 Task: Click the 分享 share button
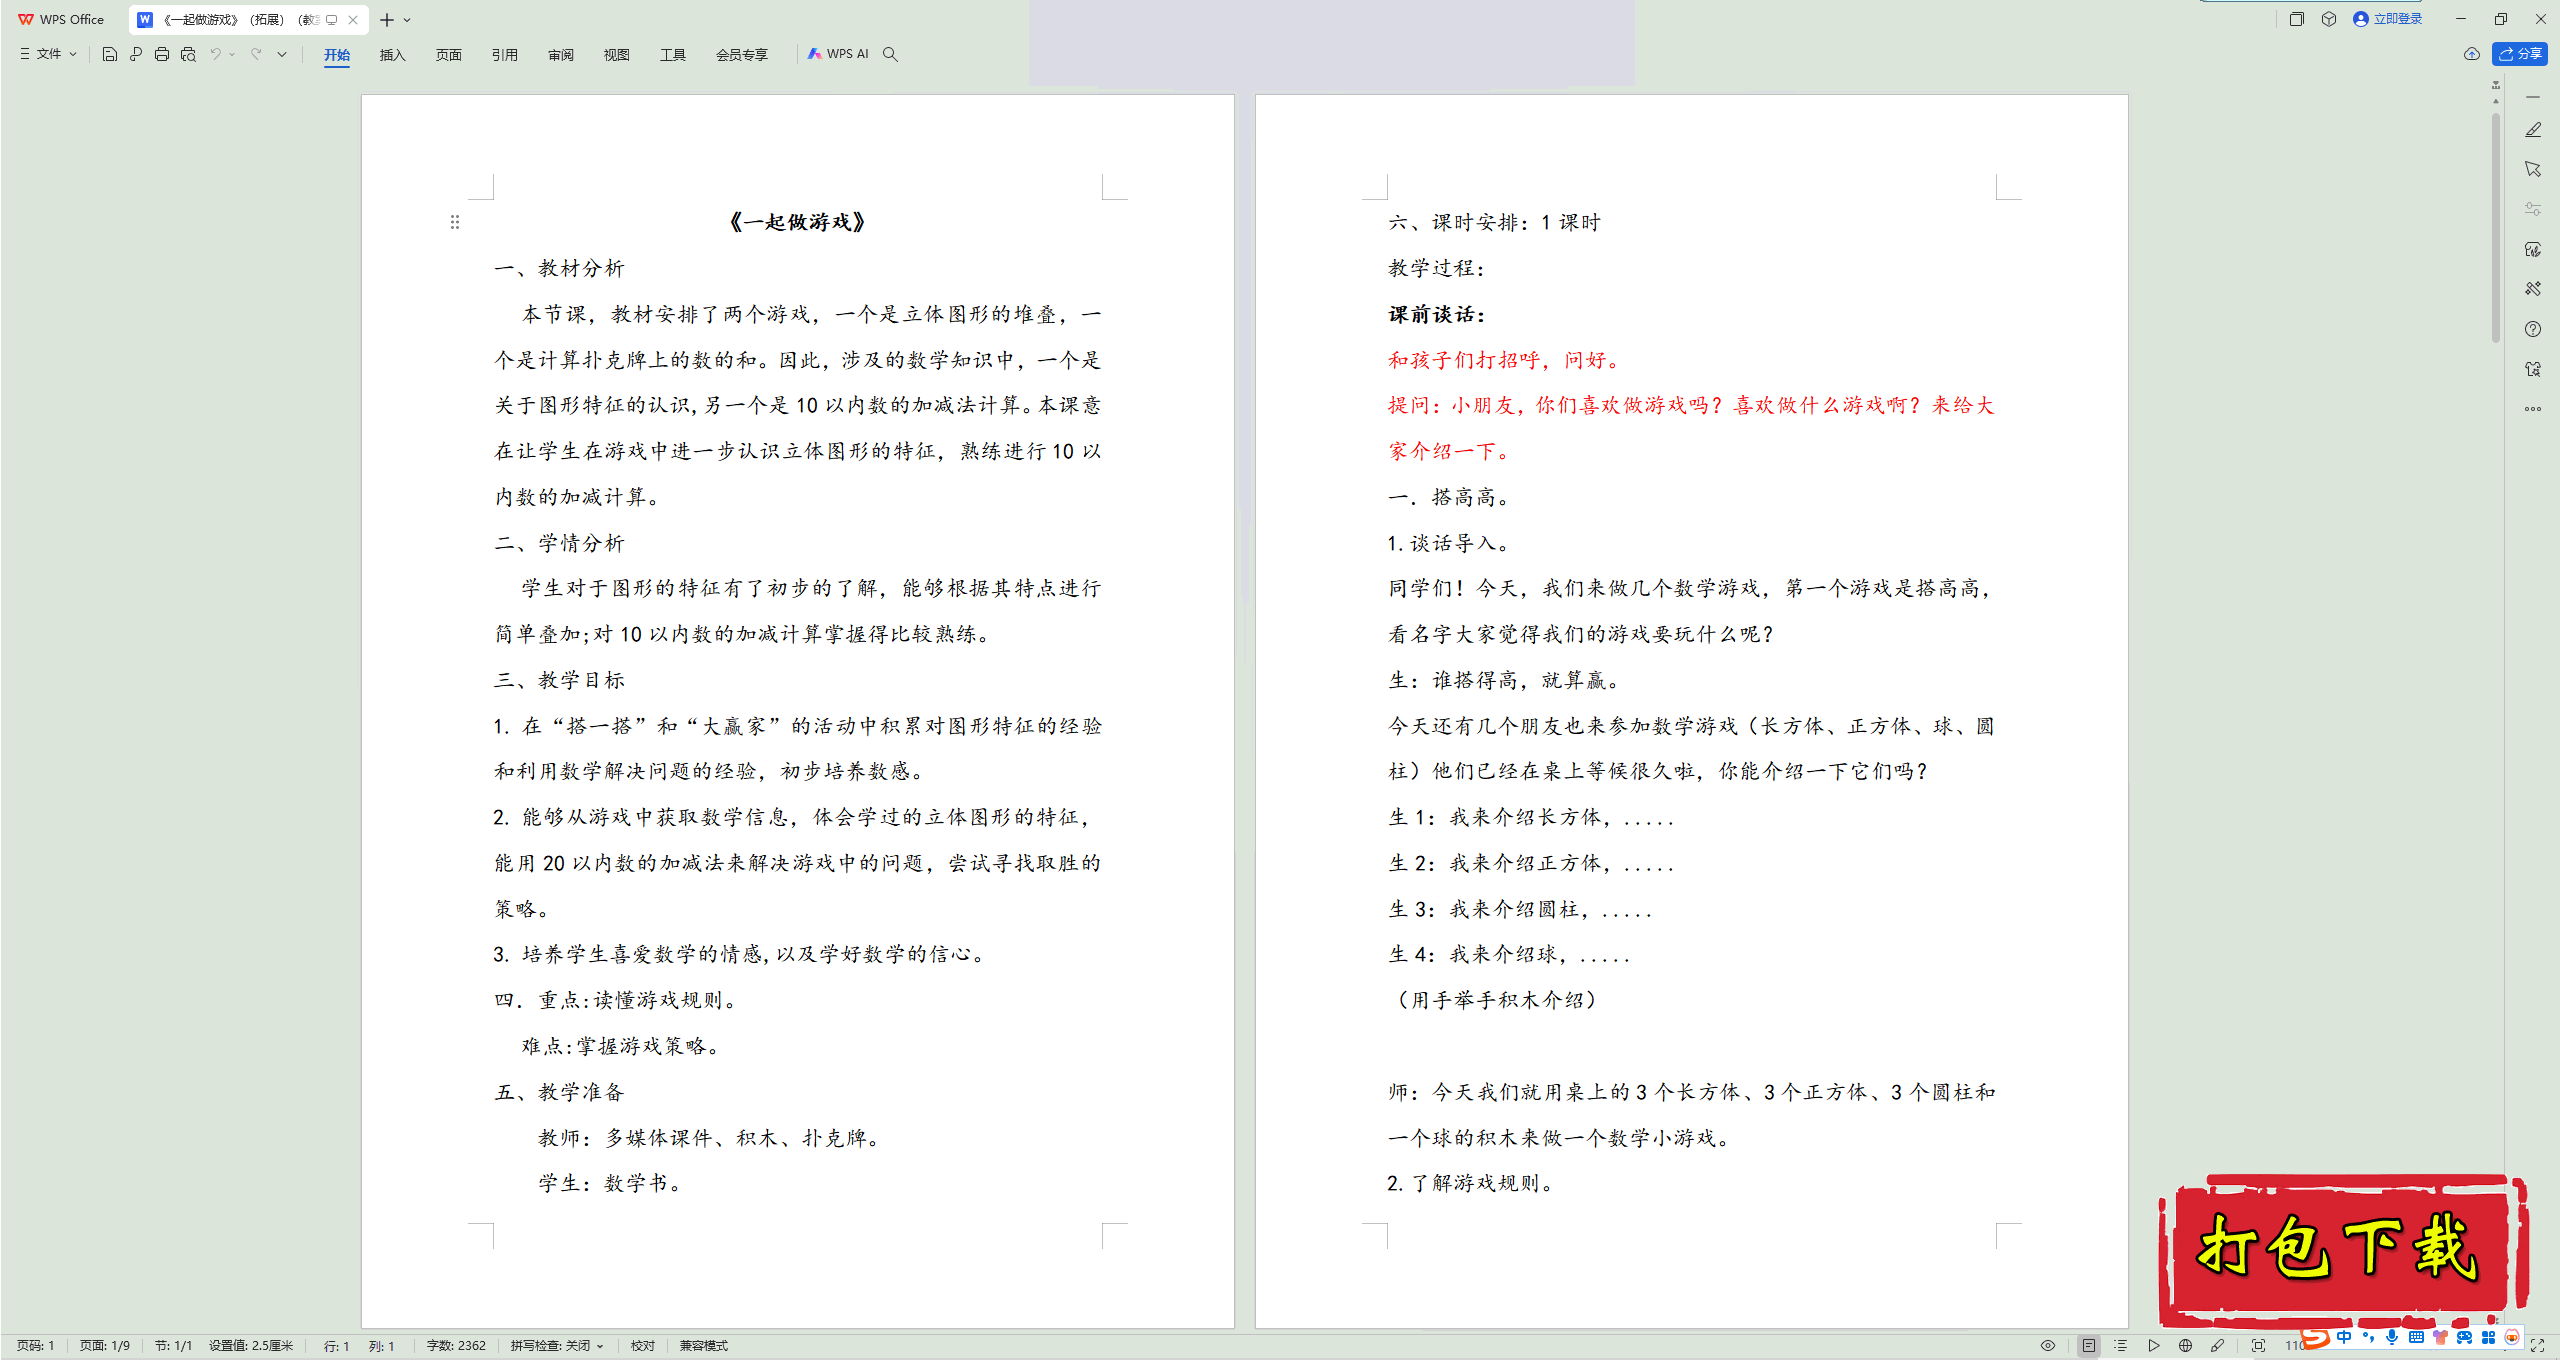2520,54
